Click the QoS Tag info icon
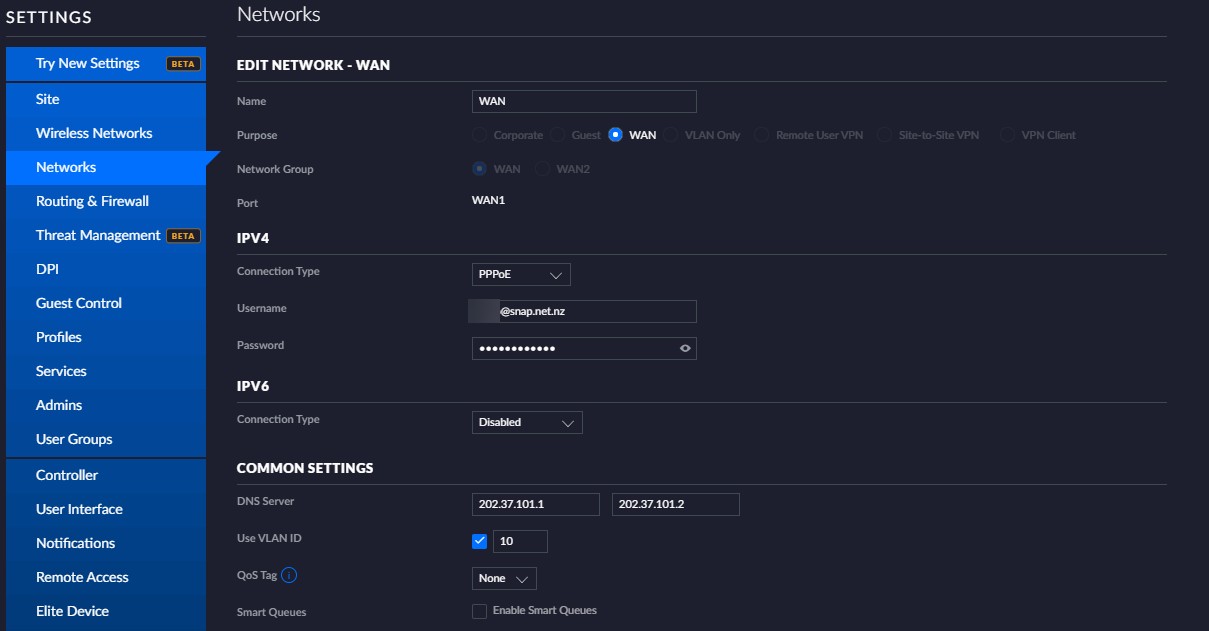 (289, 575)
